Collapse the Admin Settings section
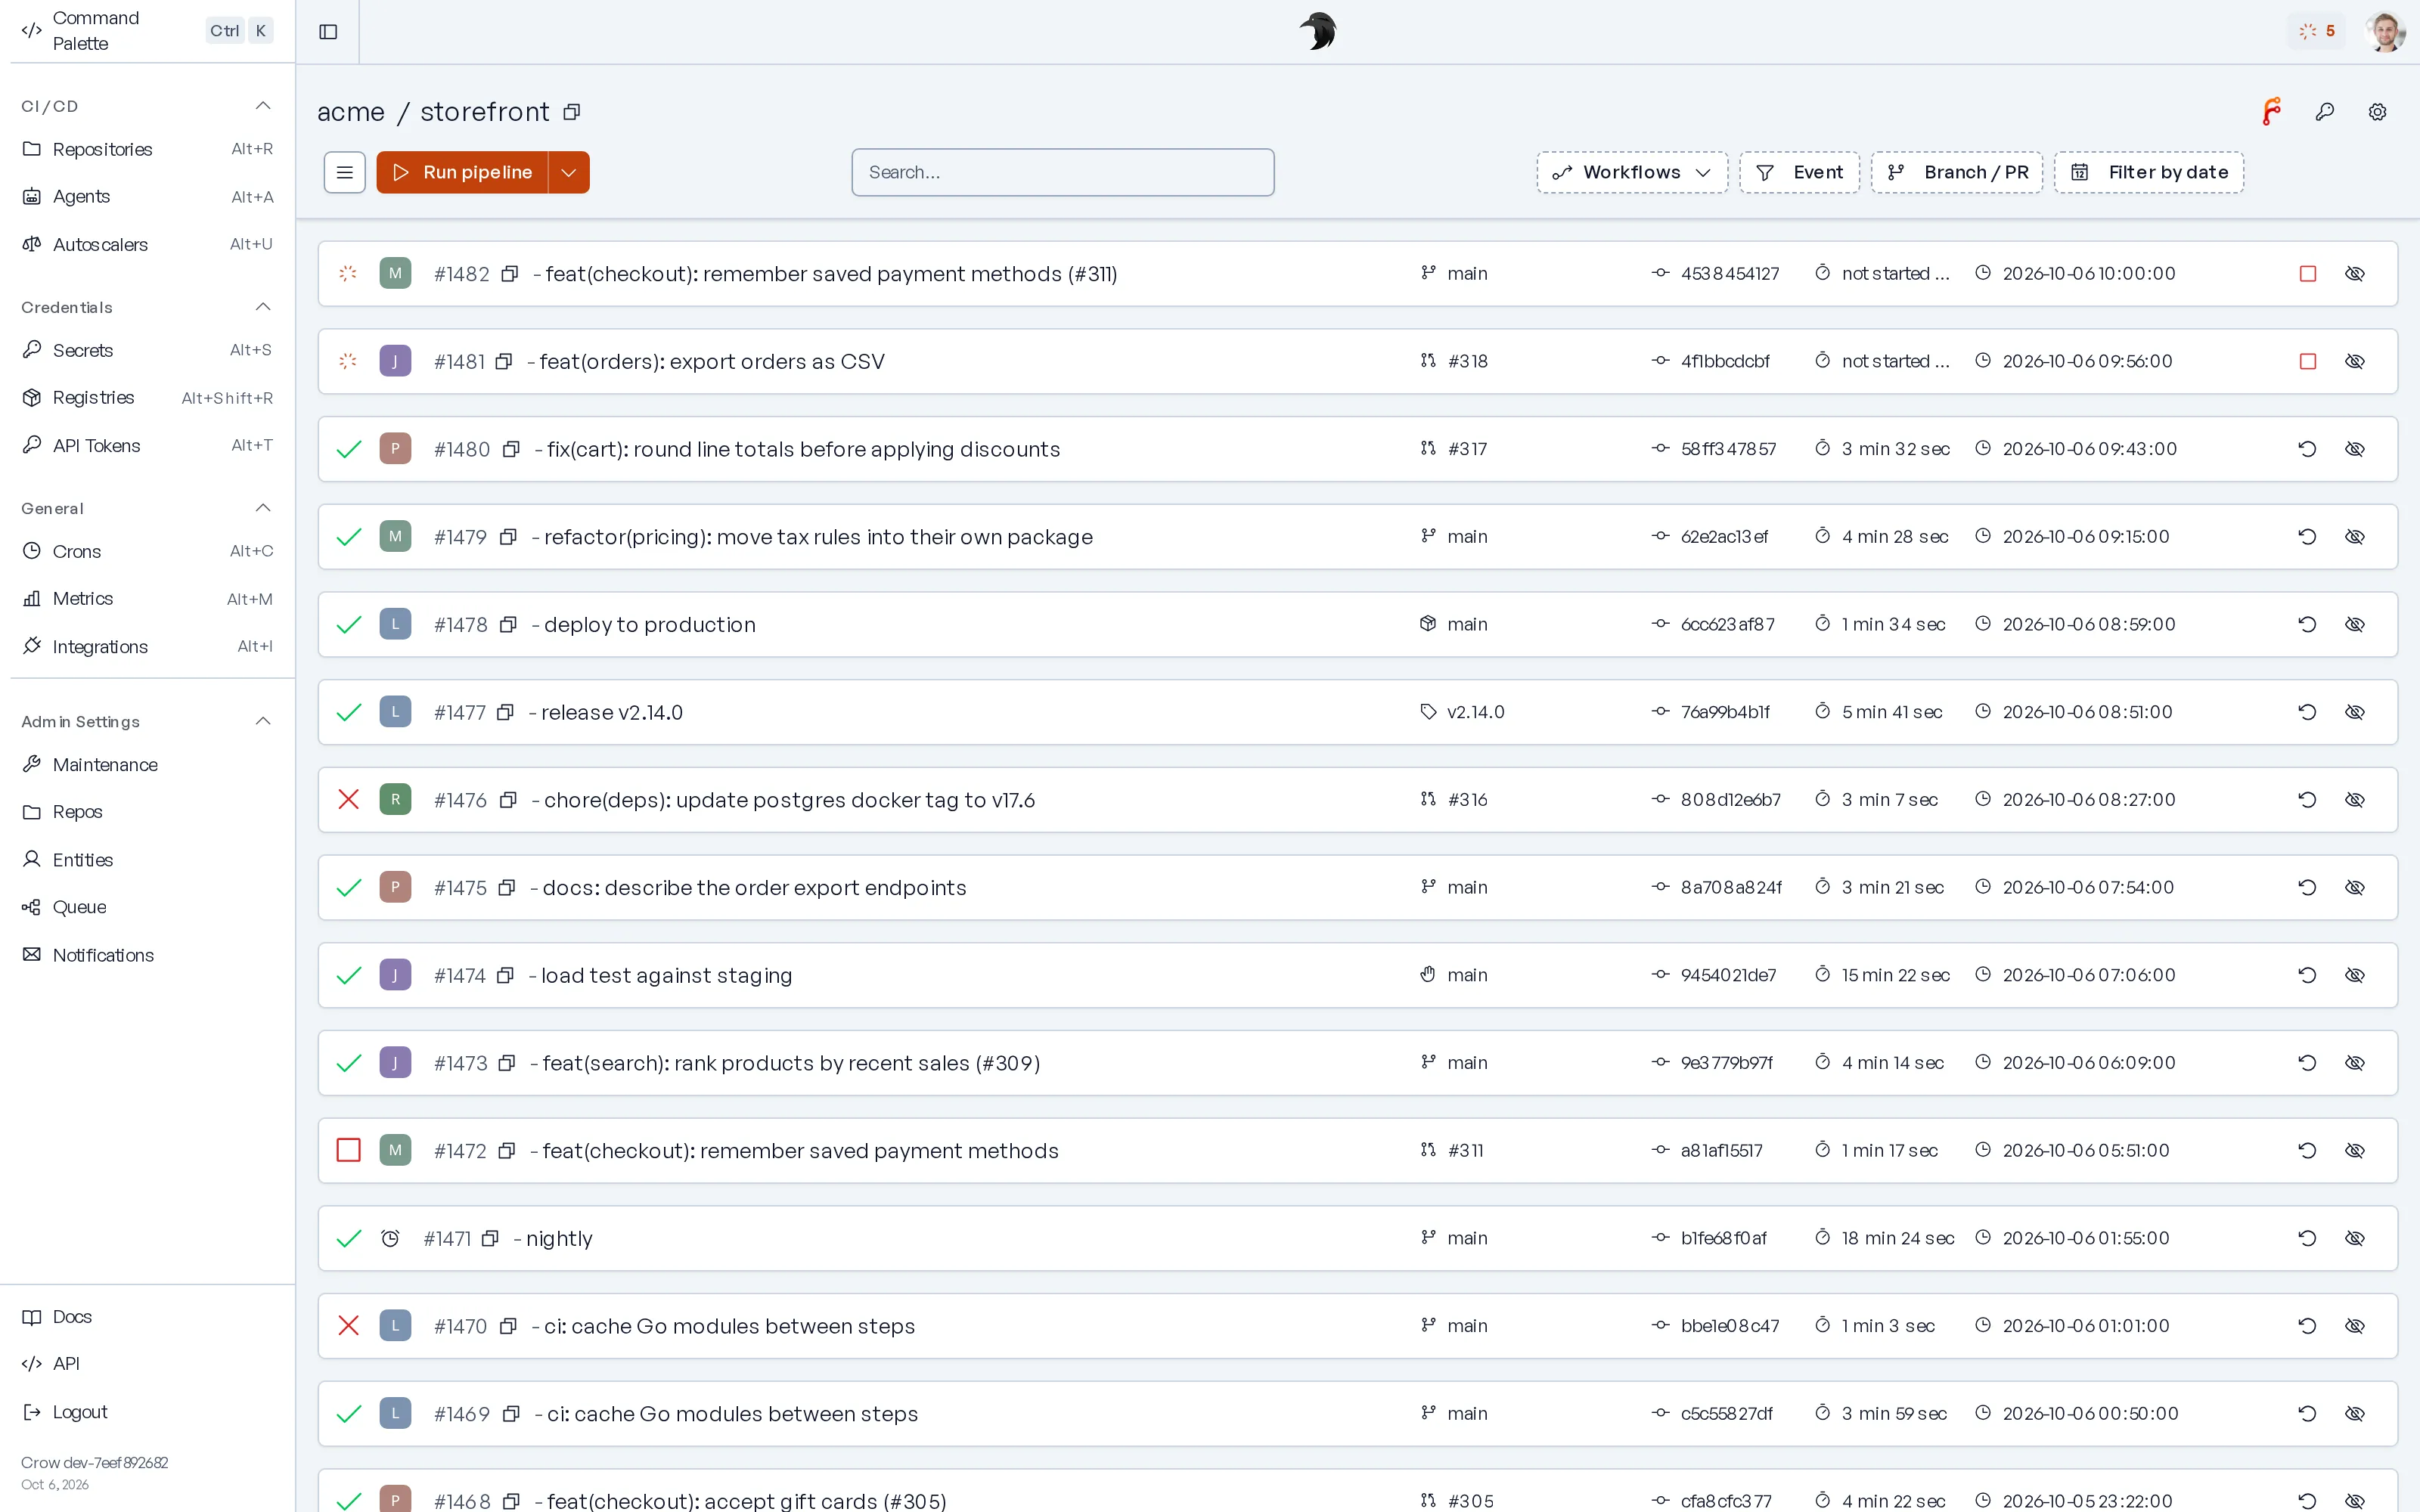Screen dimensions: 2420x1512 (x=263, y=721)
